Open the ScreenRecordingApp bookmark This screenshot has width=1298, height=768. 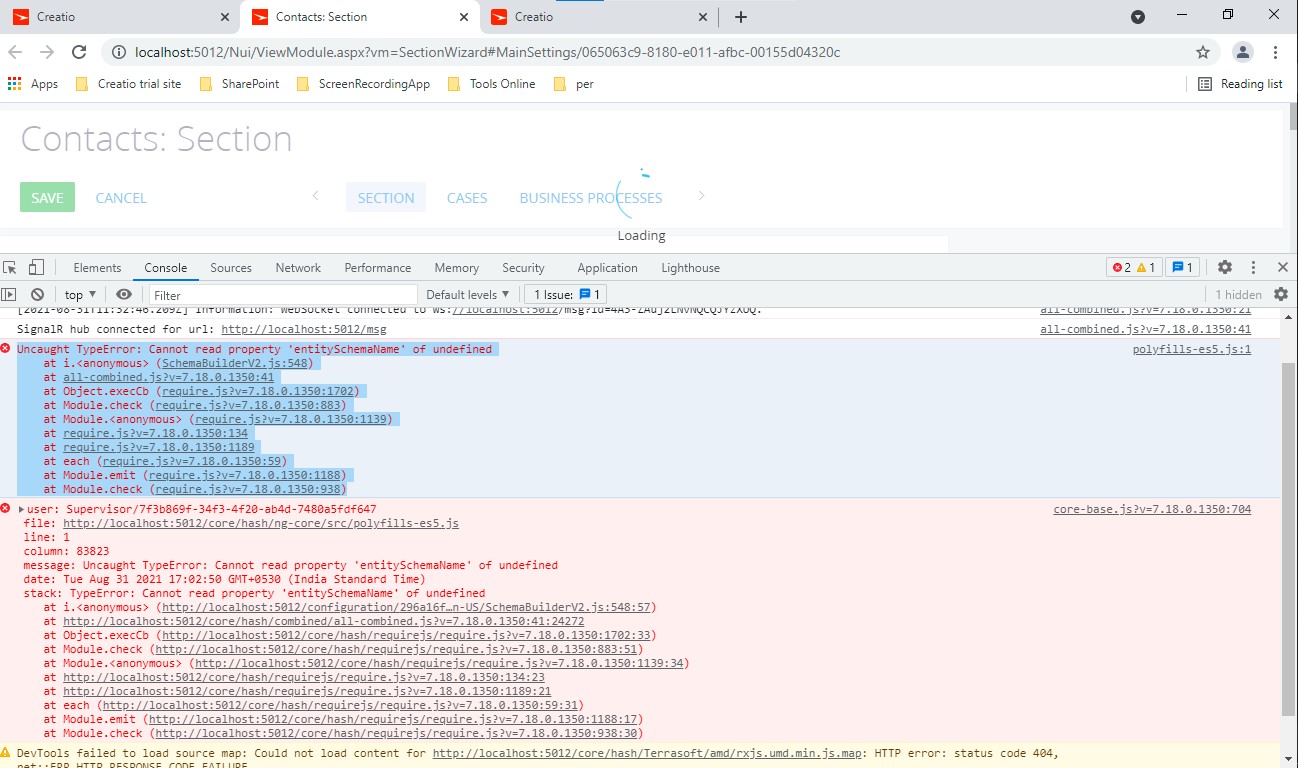pos(364,84)
